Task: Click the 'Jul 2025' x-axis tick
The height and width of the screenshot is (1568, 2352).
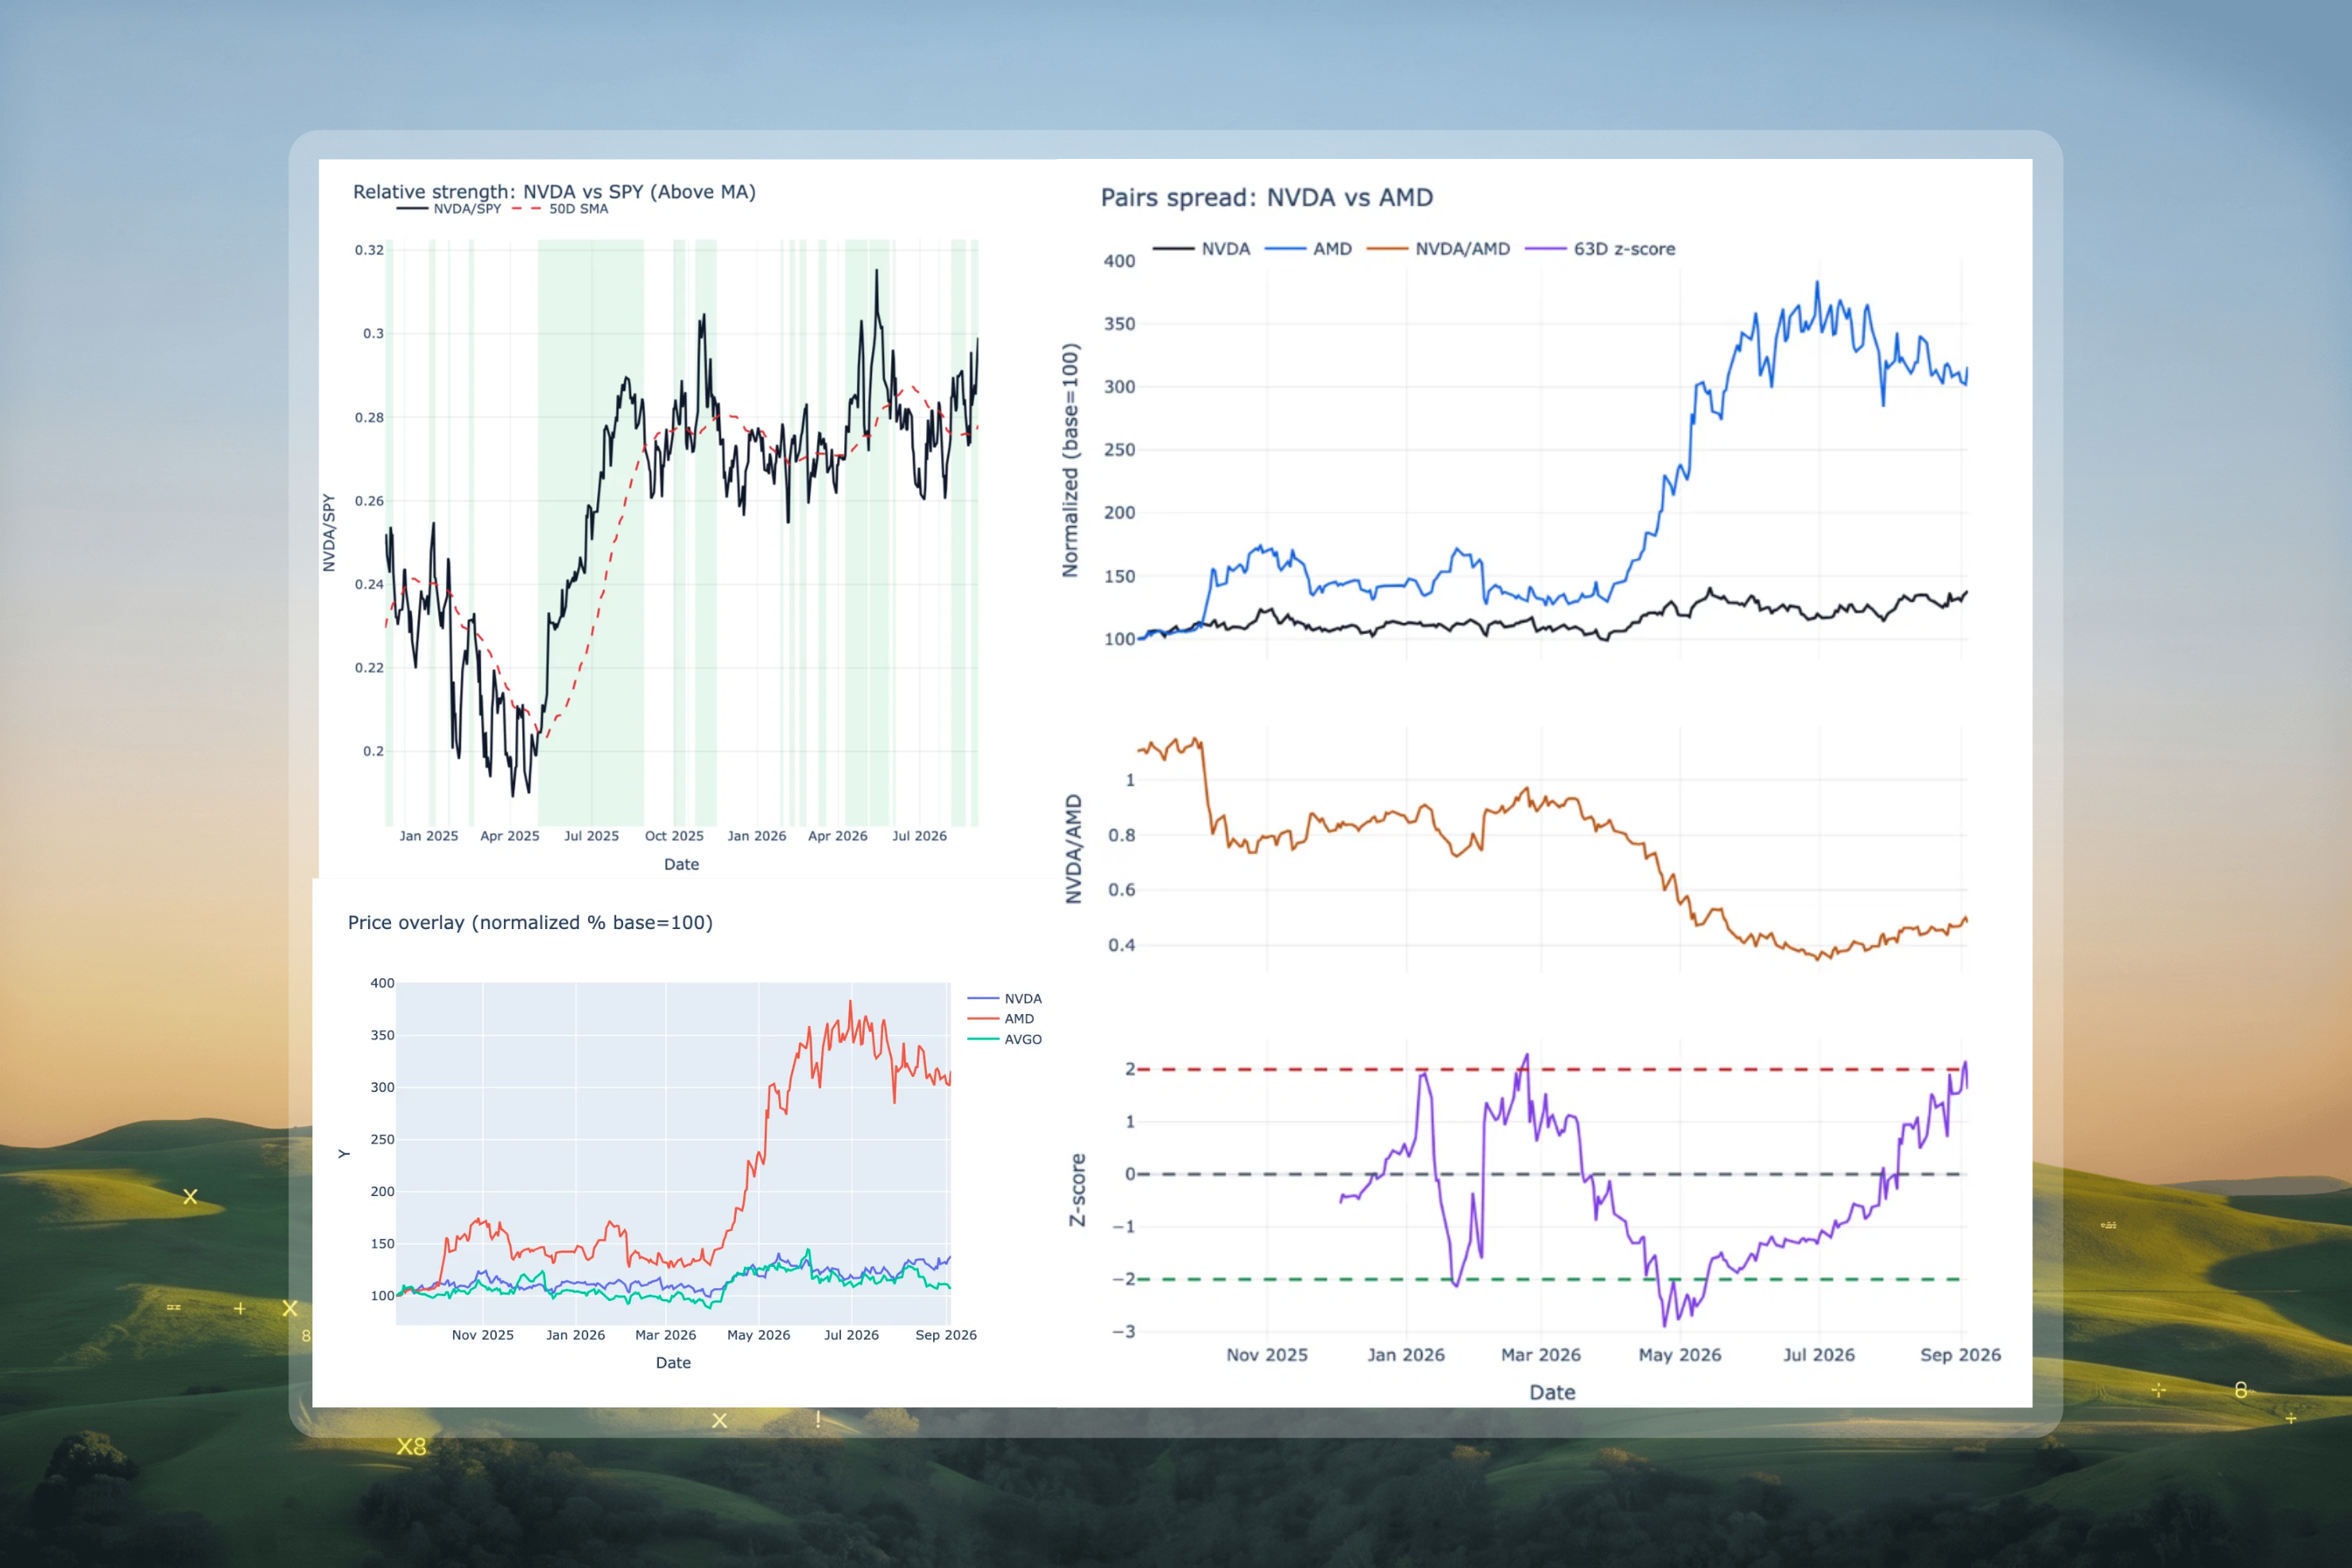Action: coord(592,836)
